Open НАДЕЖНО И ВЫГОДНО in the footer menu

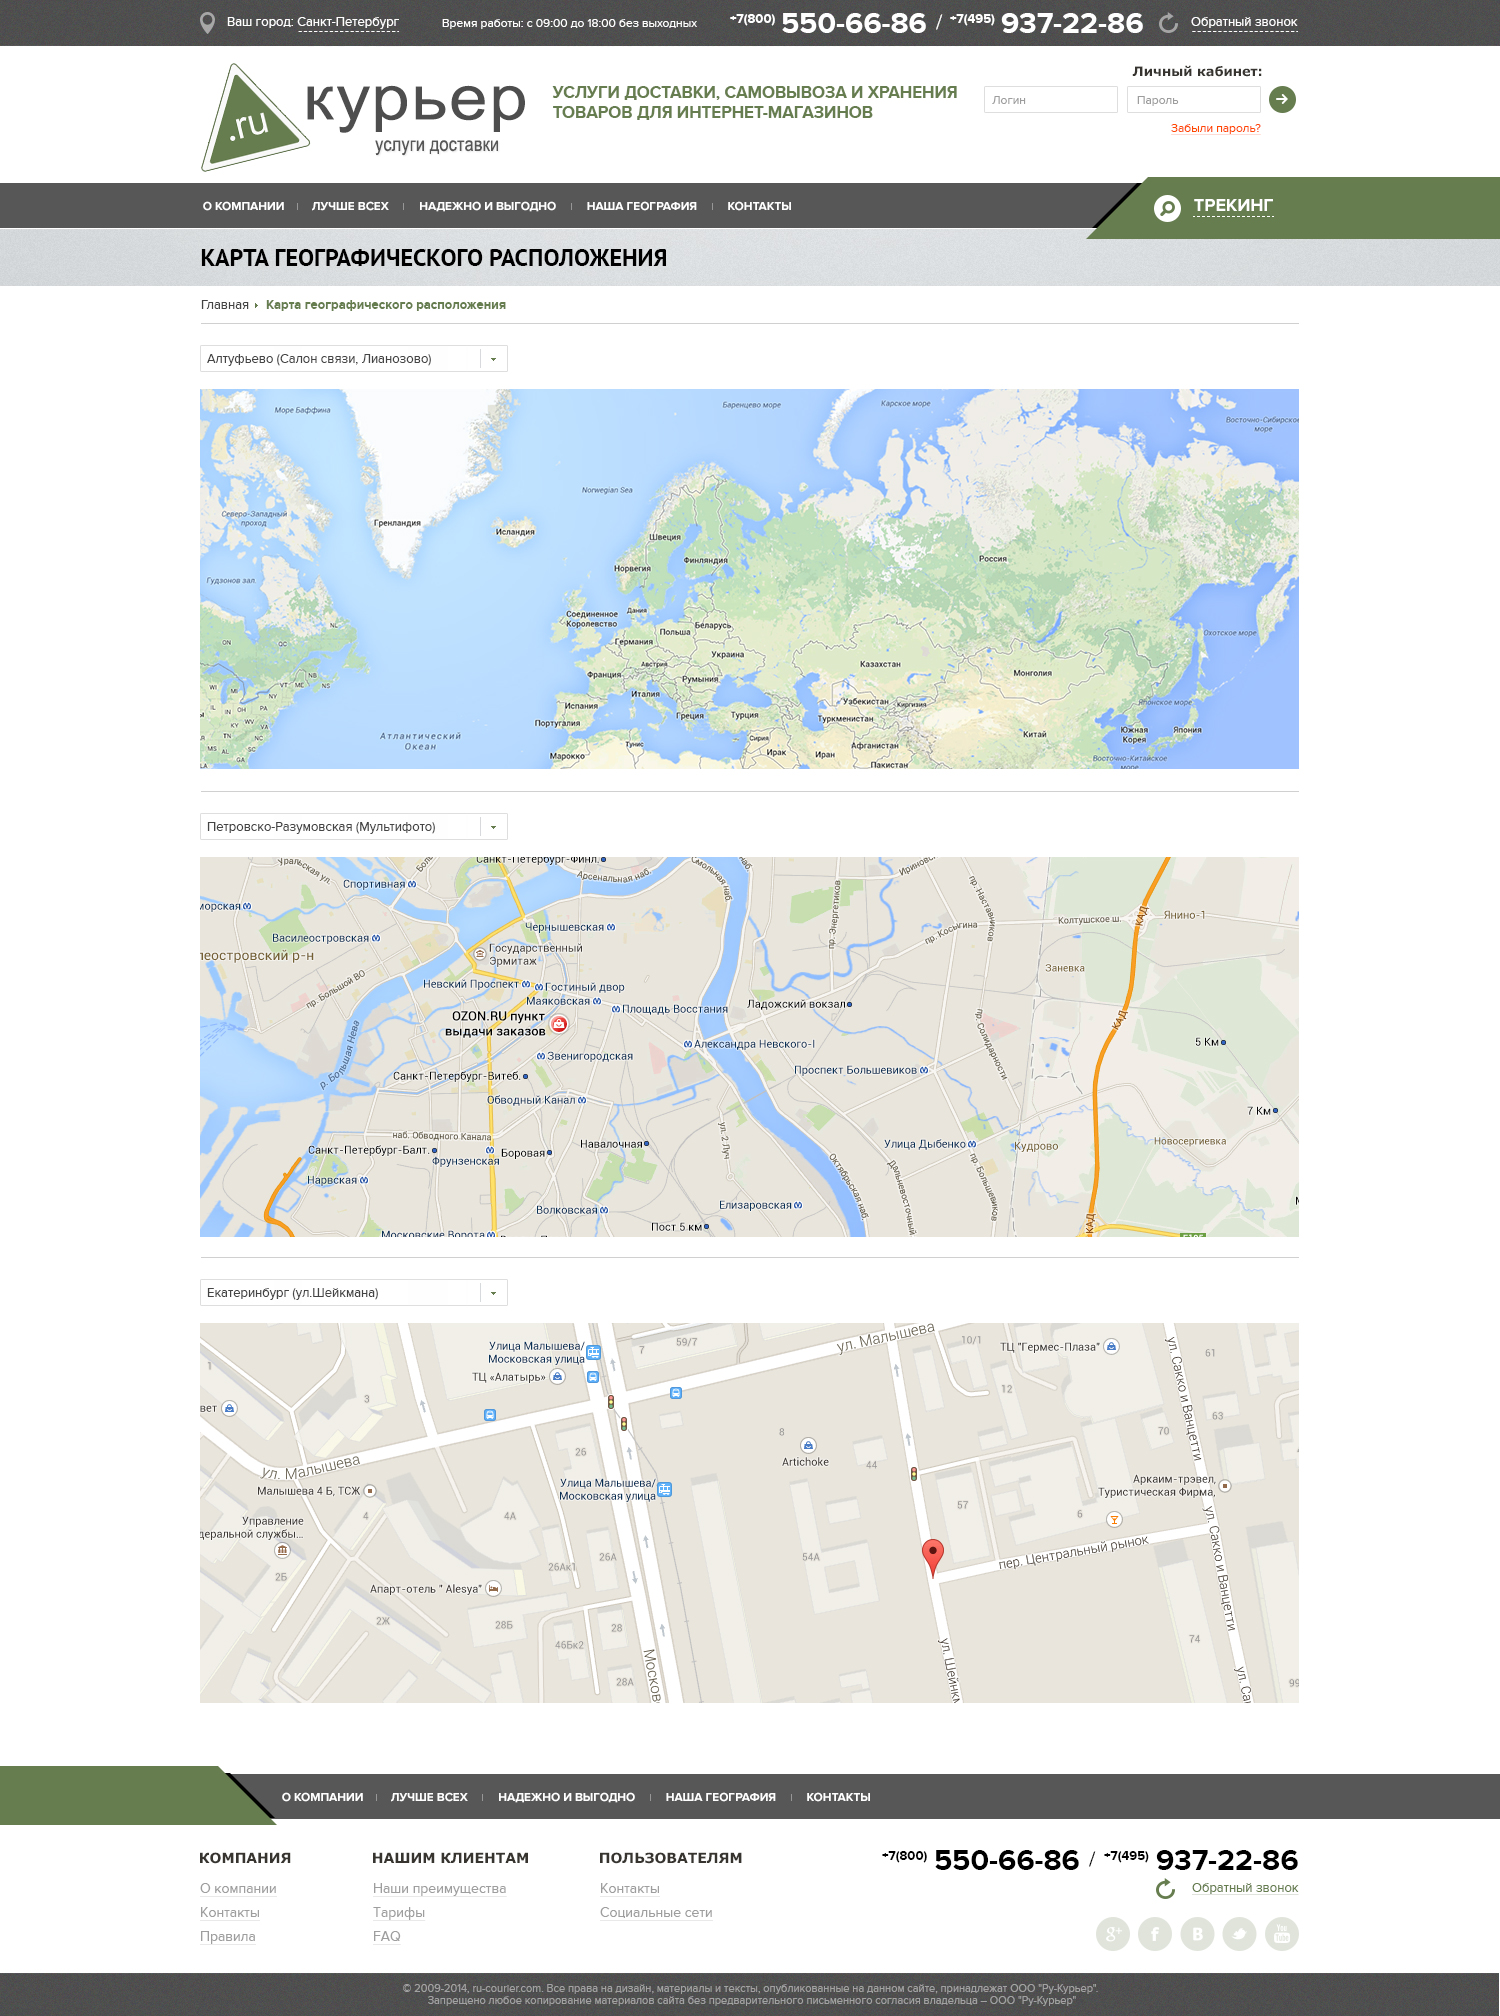click(566, 1797)
